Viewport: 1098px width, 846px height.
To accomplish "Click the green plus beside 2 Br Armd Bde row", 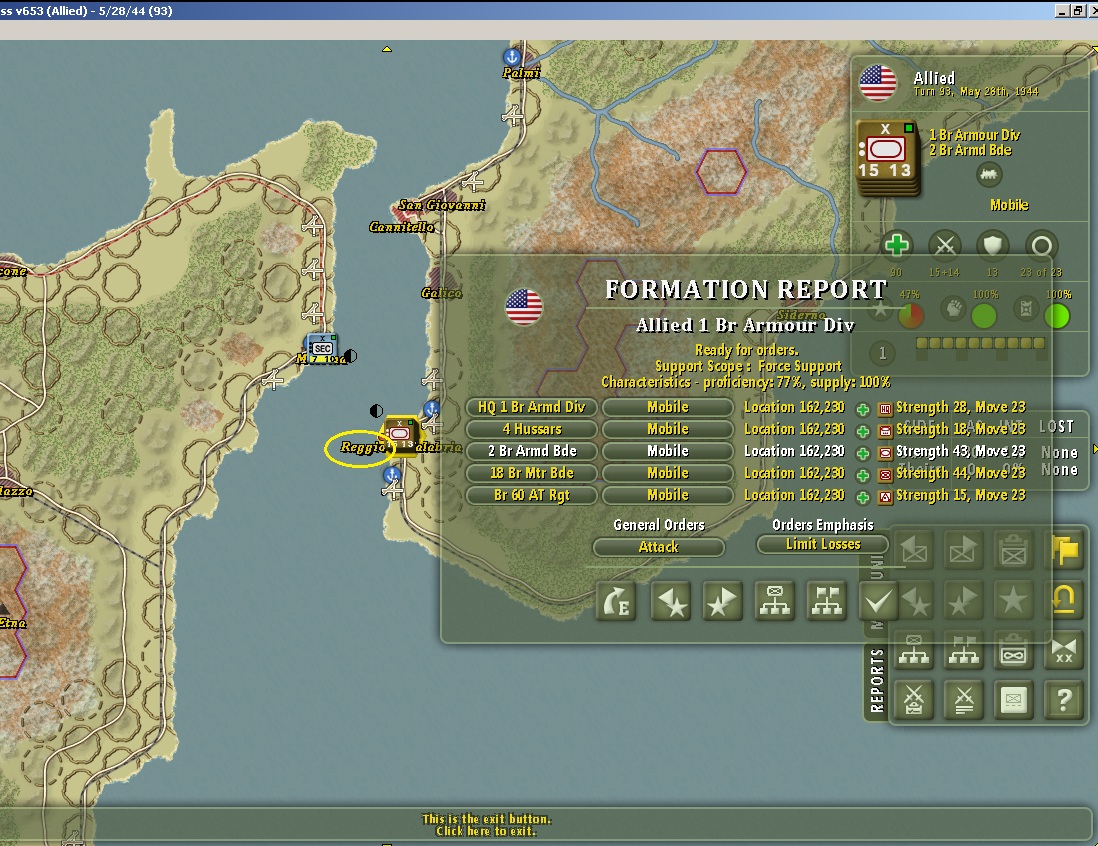I will coord(863,453).
